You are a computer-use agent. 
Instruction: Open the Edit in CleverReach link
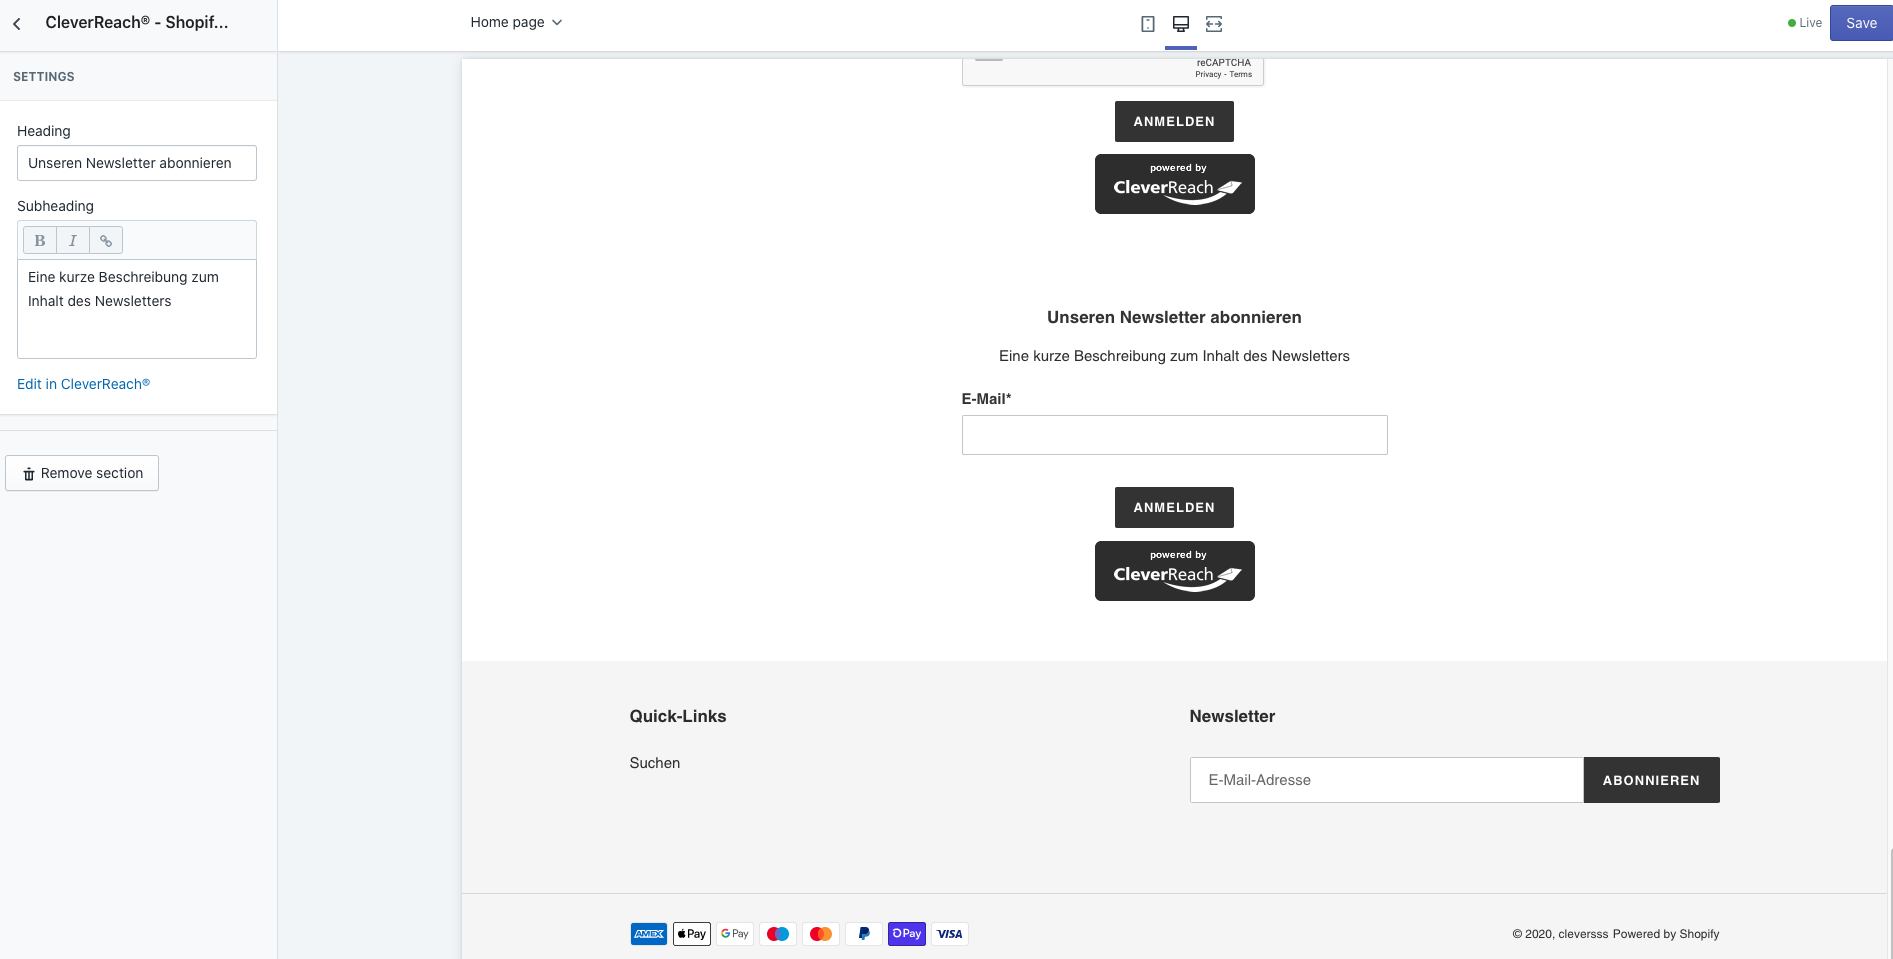83,384
